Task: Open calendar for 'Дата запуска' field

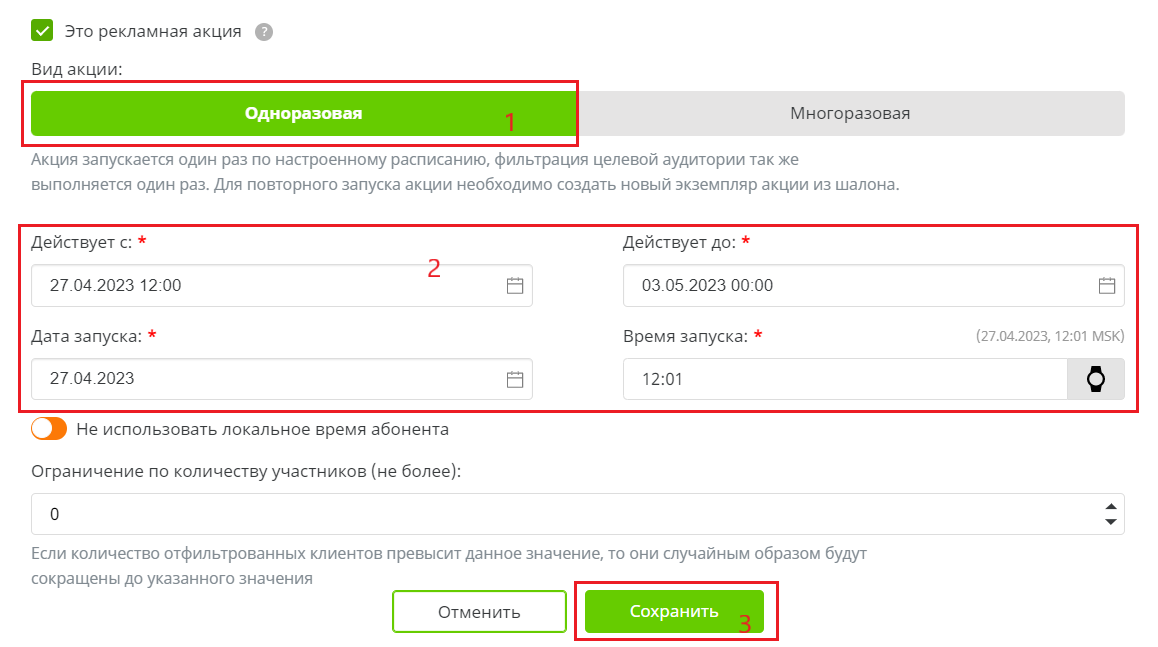Action: point(515,379)
